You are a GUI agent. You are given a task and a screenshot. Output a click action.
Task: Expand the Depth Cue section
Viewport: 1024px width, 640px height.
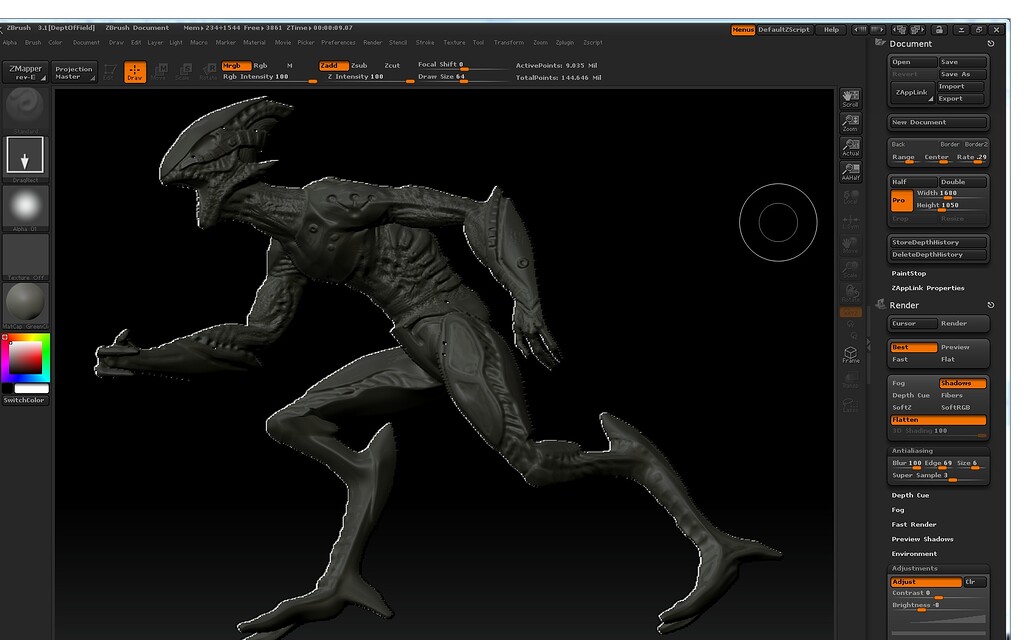click(x=912, y=495)
